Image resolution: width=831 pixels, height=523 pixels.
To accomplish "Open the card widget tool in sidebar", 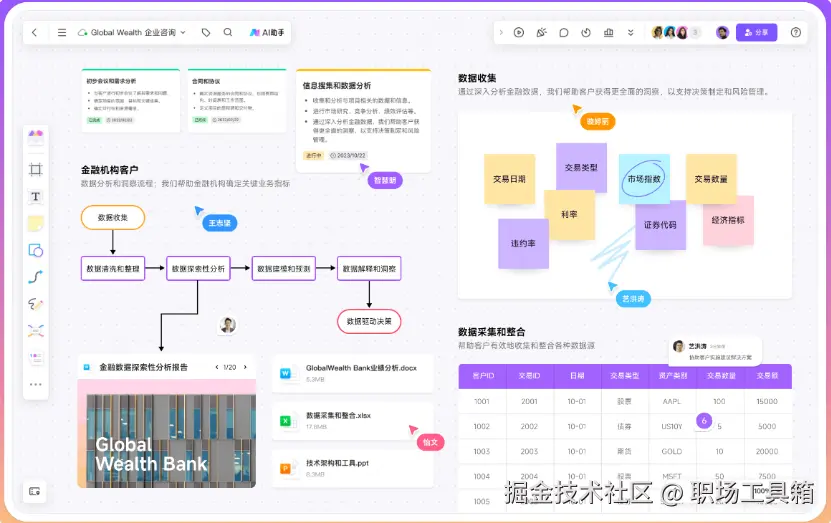I will tap(36, 358).
